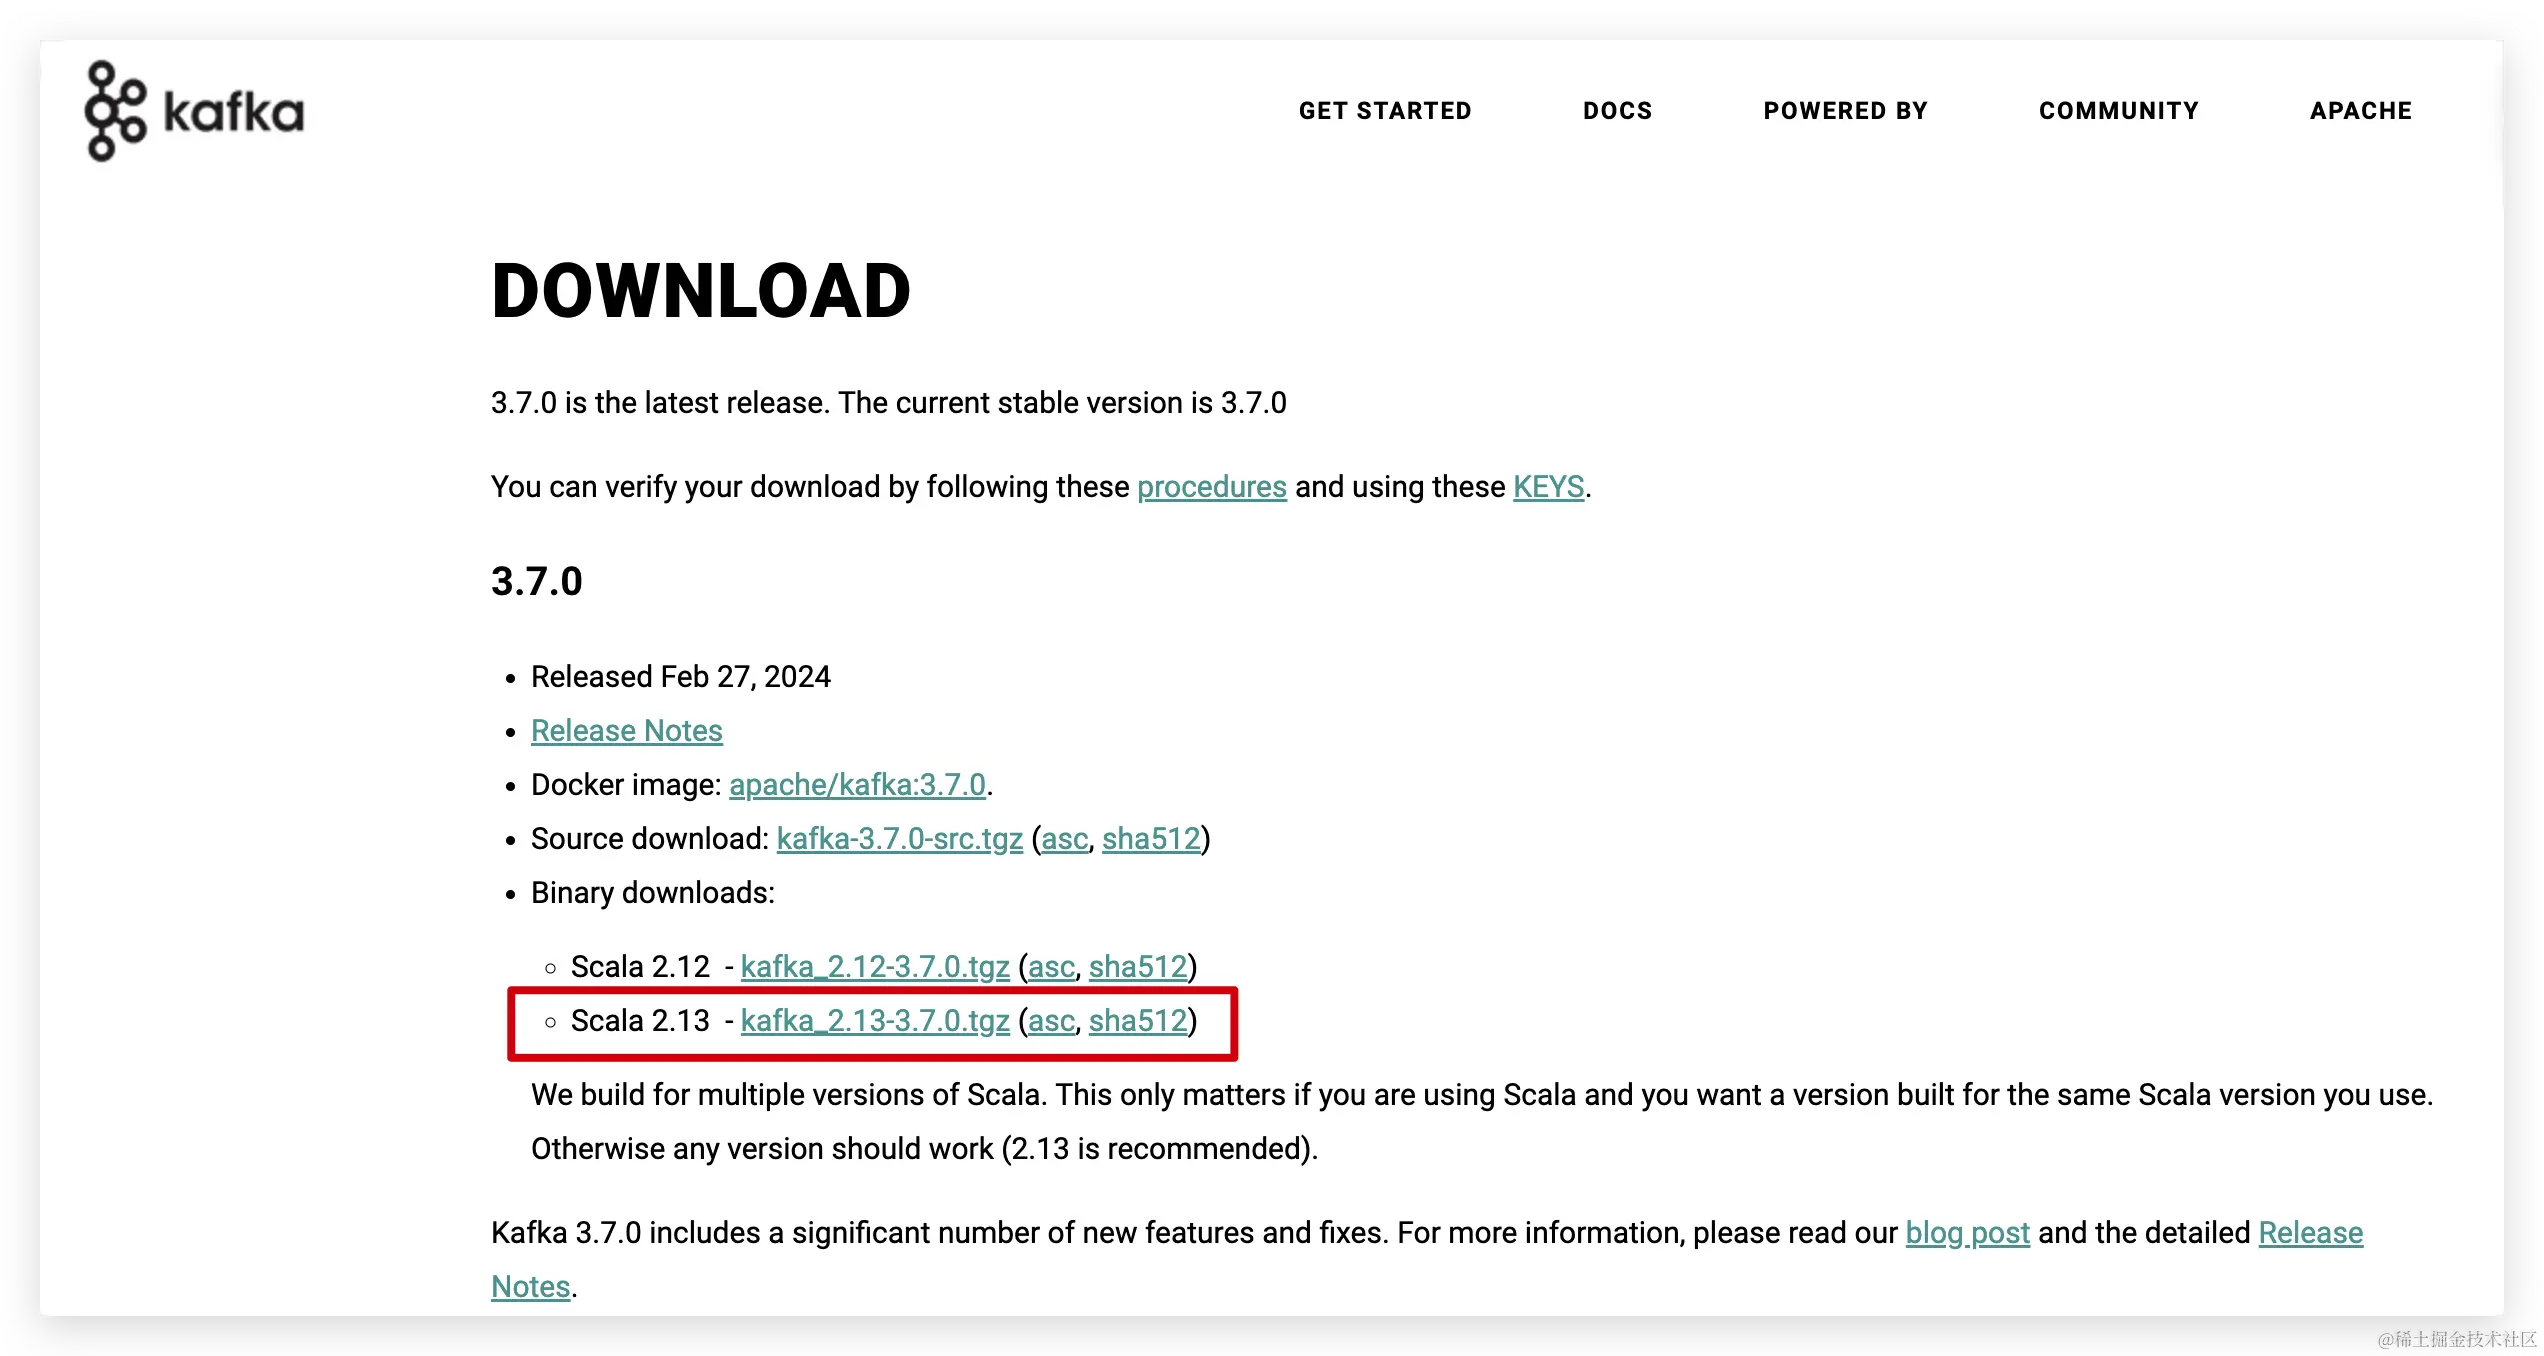
Task: Open sha512 checksum for Scala 2.12 binary
Action: (x=1138, y=967)
